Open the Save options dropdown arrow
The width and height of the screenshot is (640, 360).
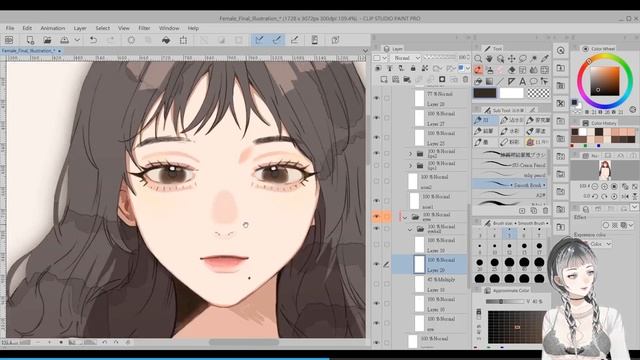77,40
